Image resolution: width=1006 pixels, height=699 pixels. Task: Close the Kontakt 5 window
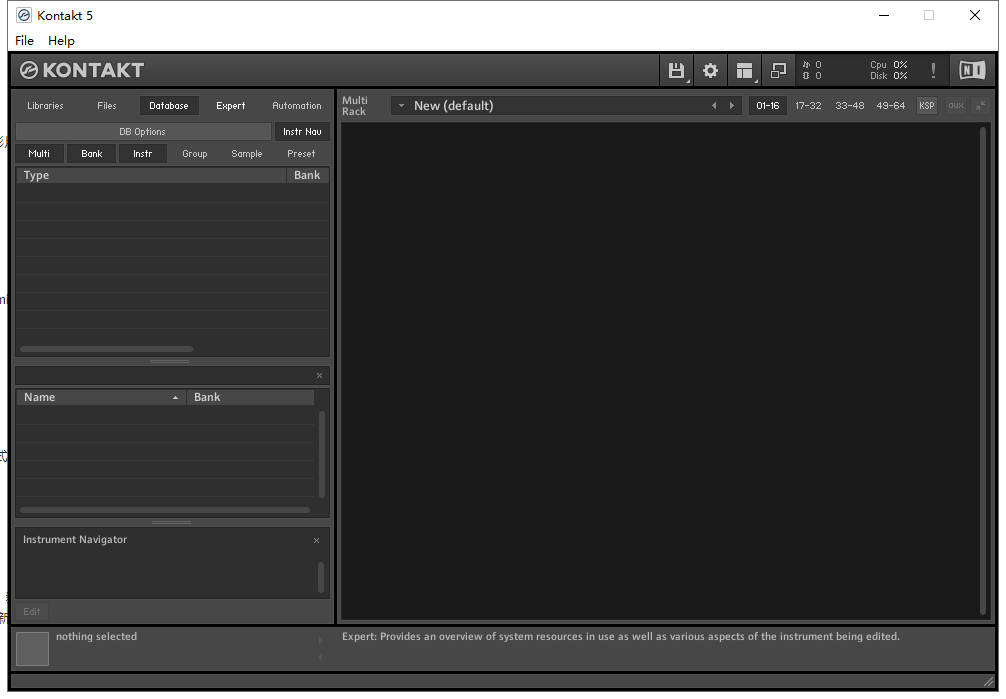(x=975, y=15)
